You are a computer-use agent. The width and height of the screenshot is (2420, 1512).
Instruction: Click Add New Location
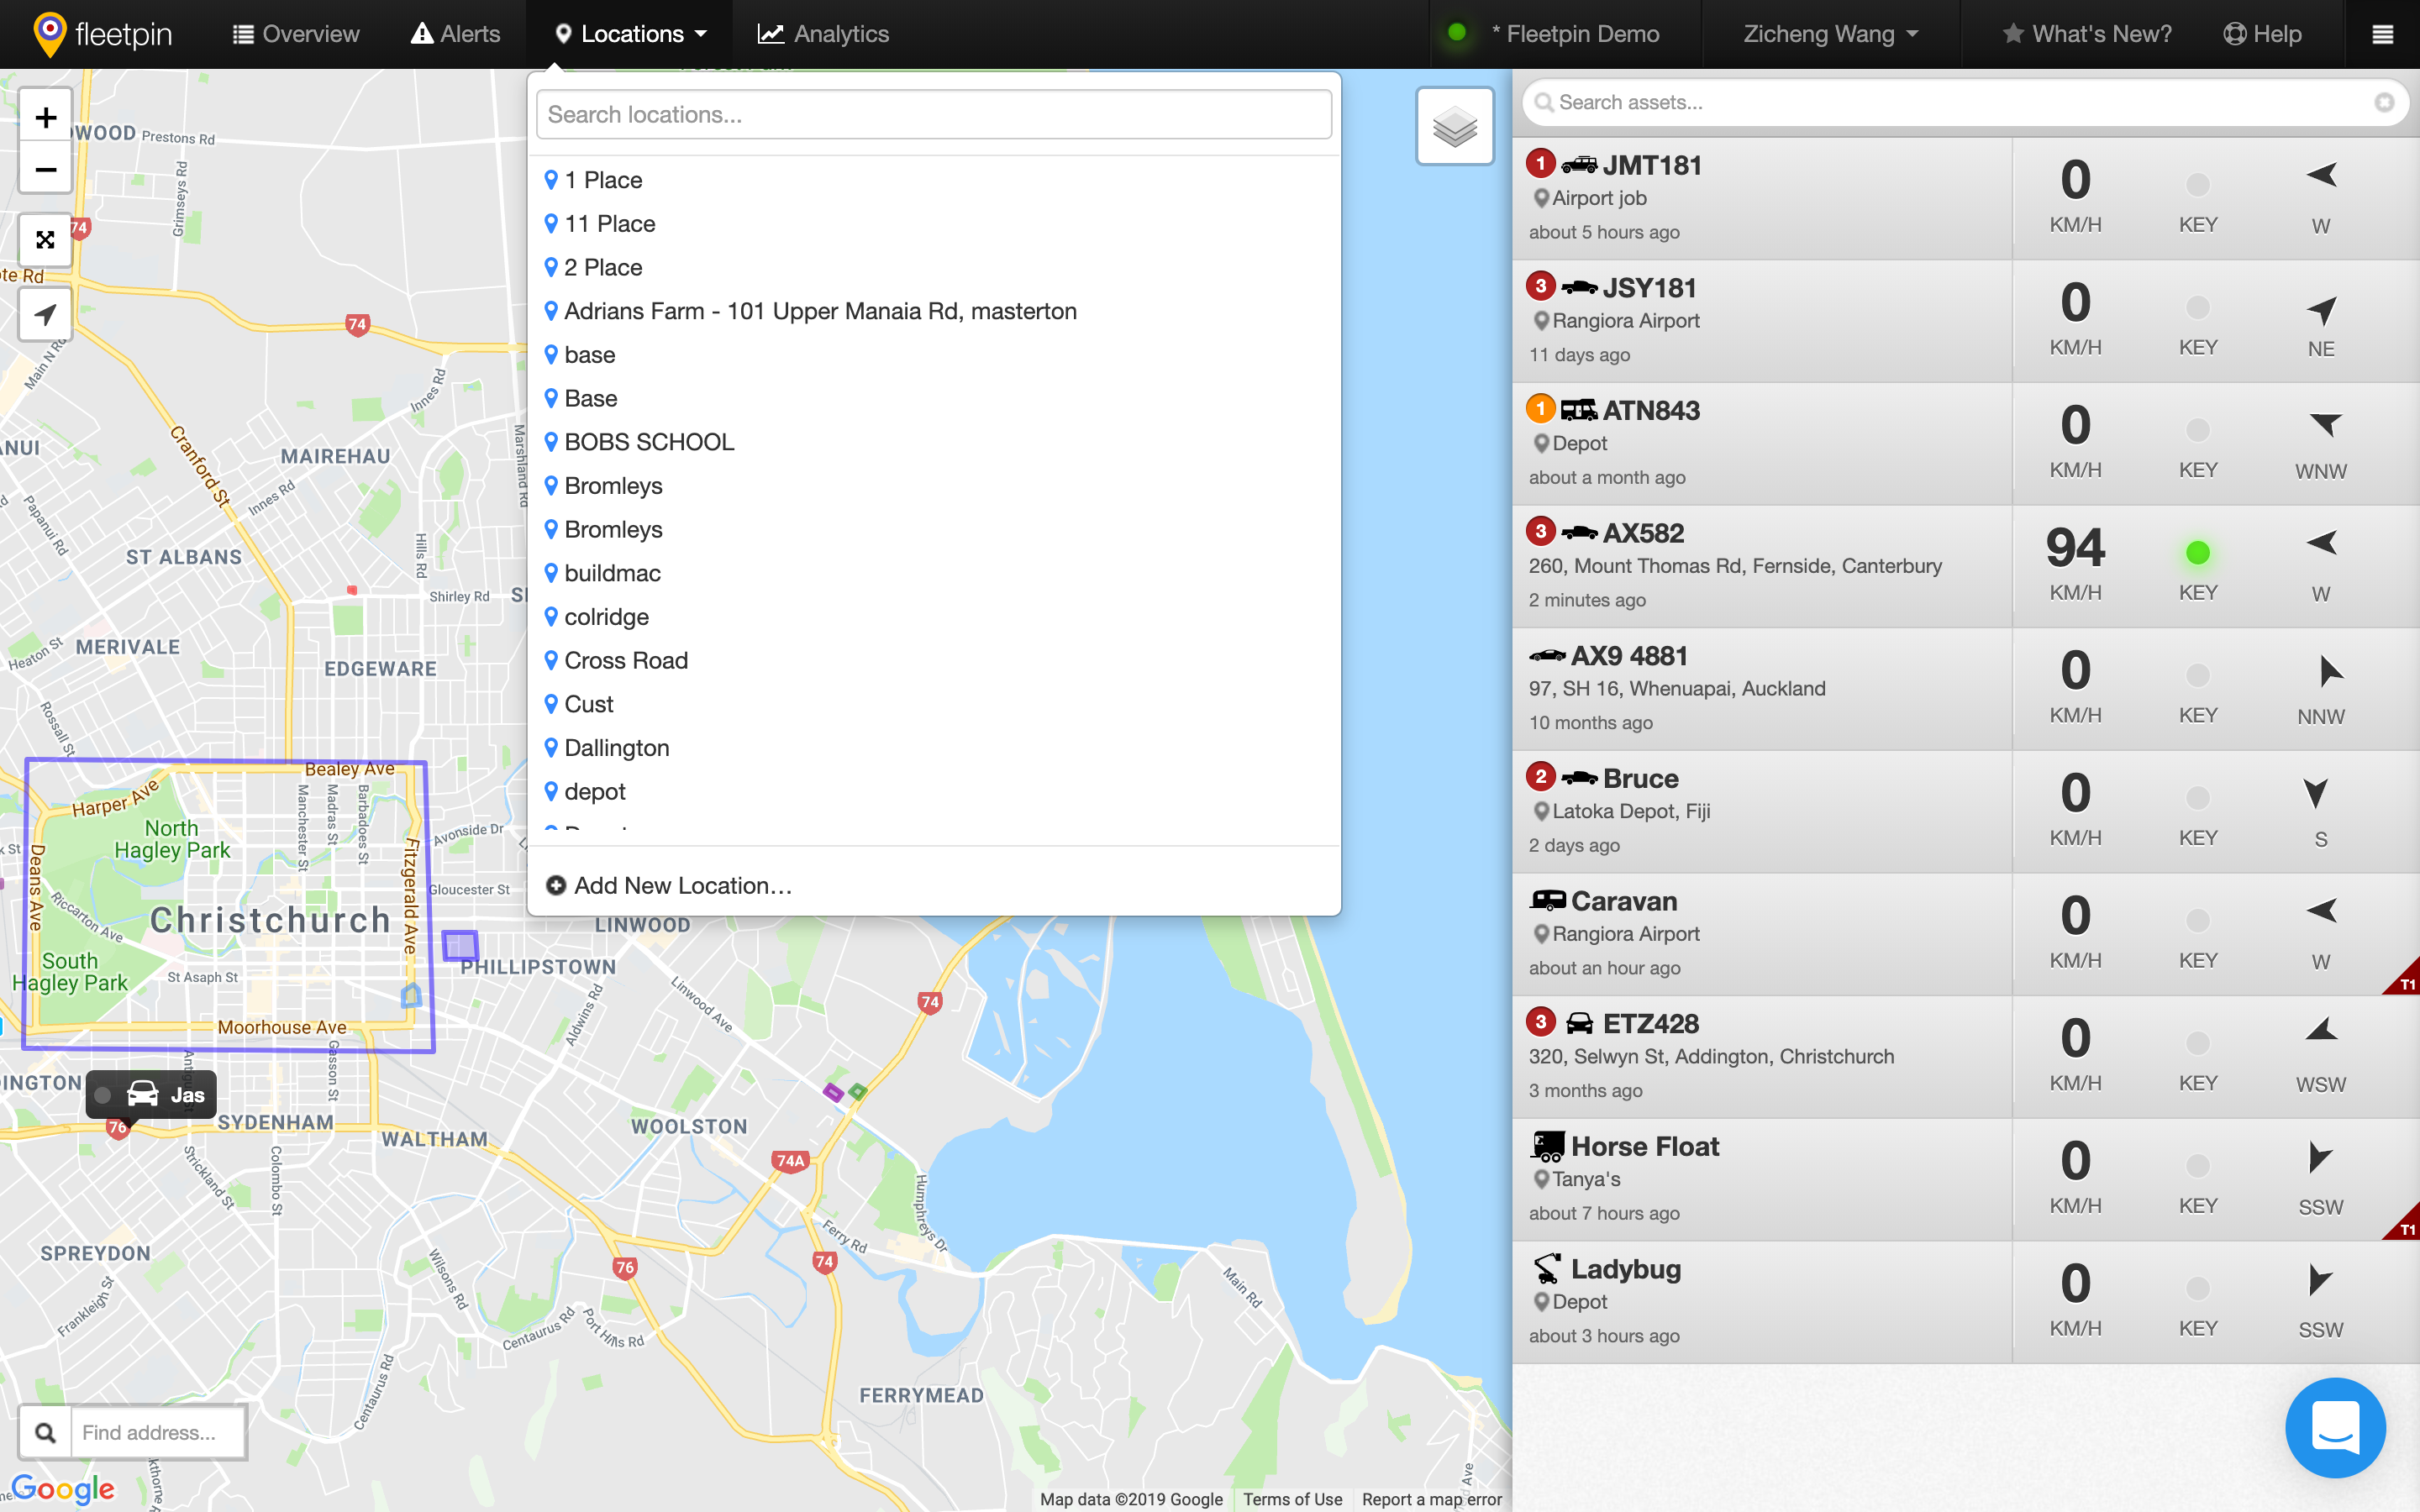[x=669, y=885]
